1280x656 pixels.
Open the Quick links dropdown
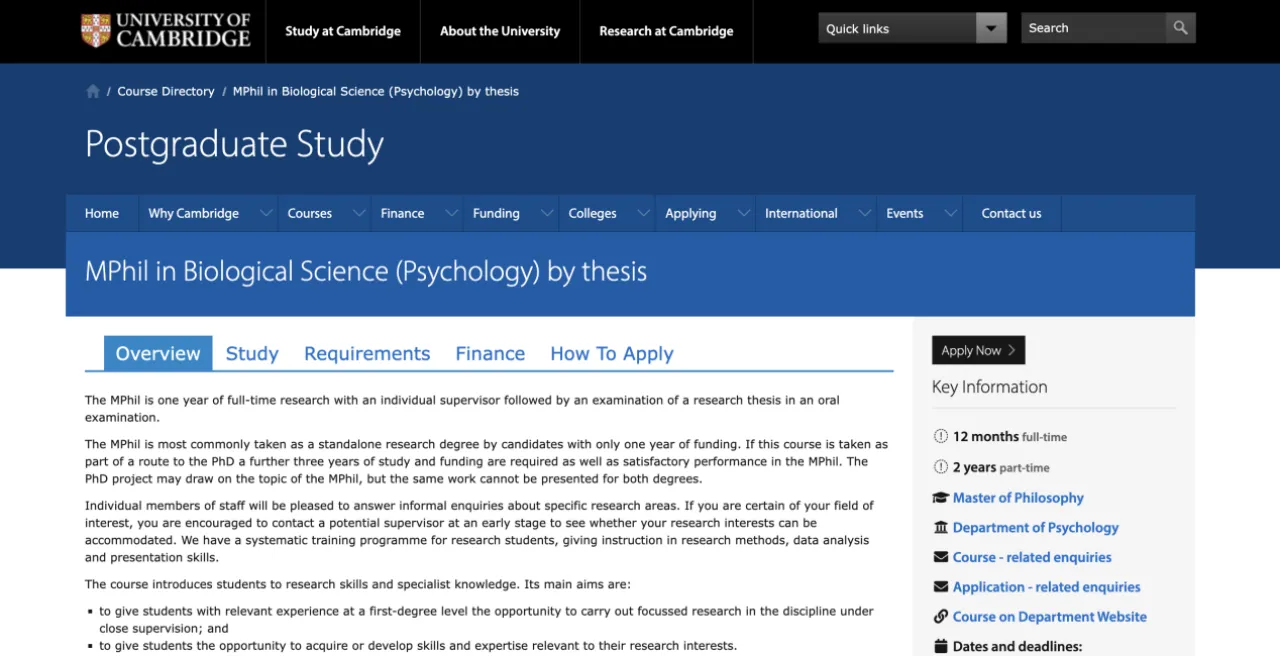click(x=991, y=28)
